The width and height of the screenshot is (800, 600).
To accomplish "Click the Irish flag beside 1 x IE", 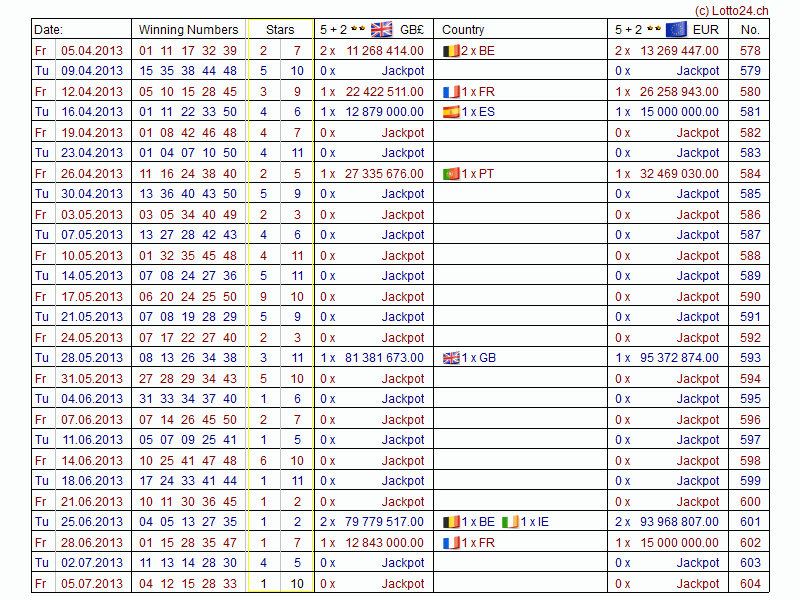I will coord(509,522).
